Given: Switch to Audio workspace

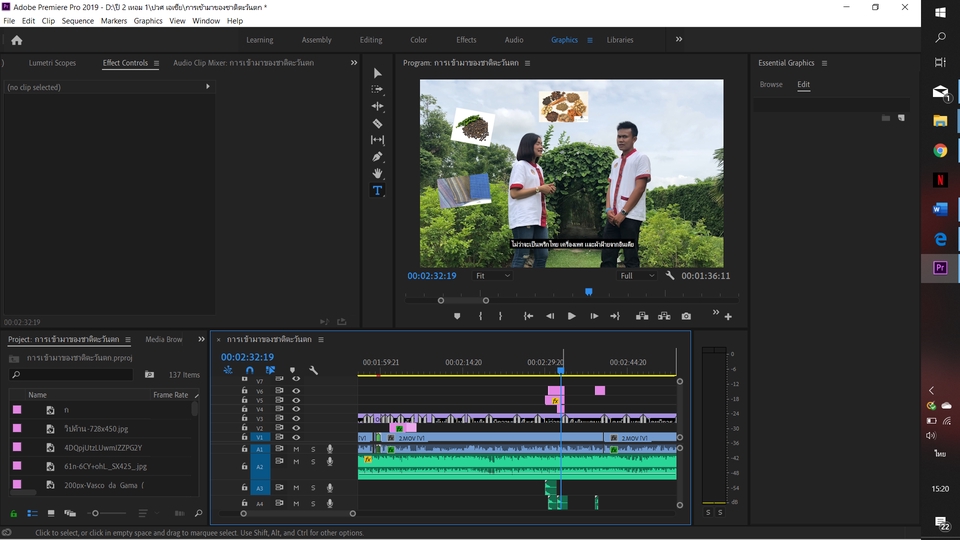Looking at the screenshot, I should coord(514,40).
